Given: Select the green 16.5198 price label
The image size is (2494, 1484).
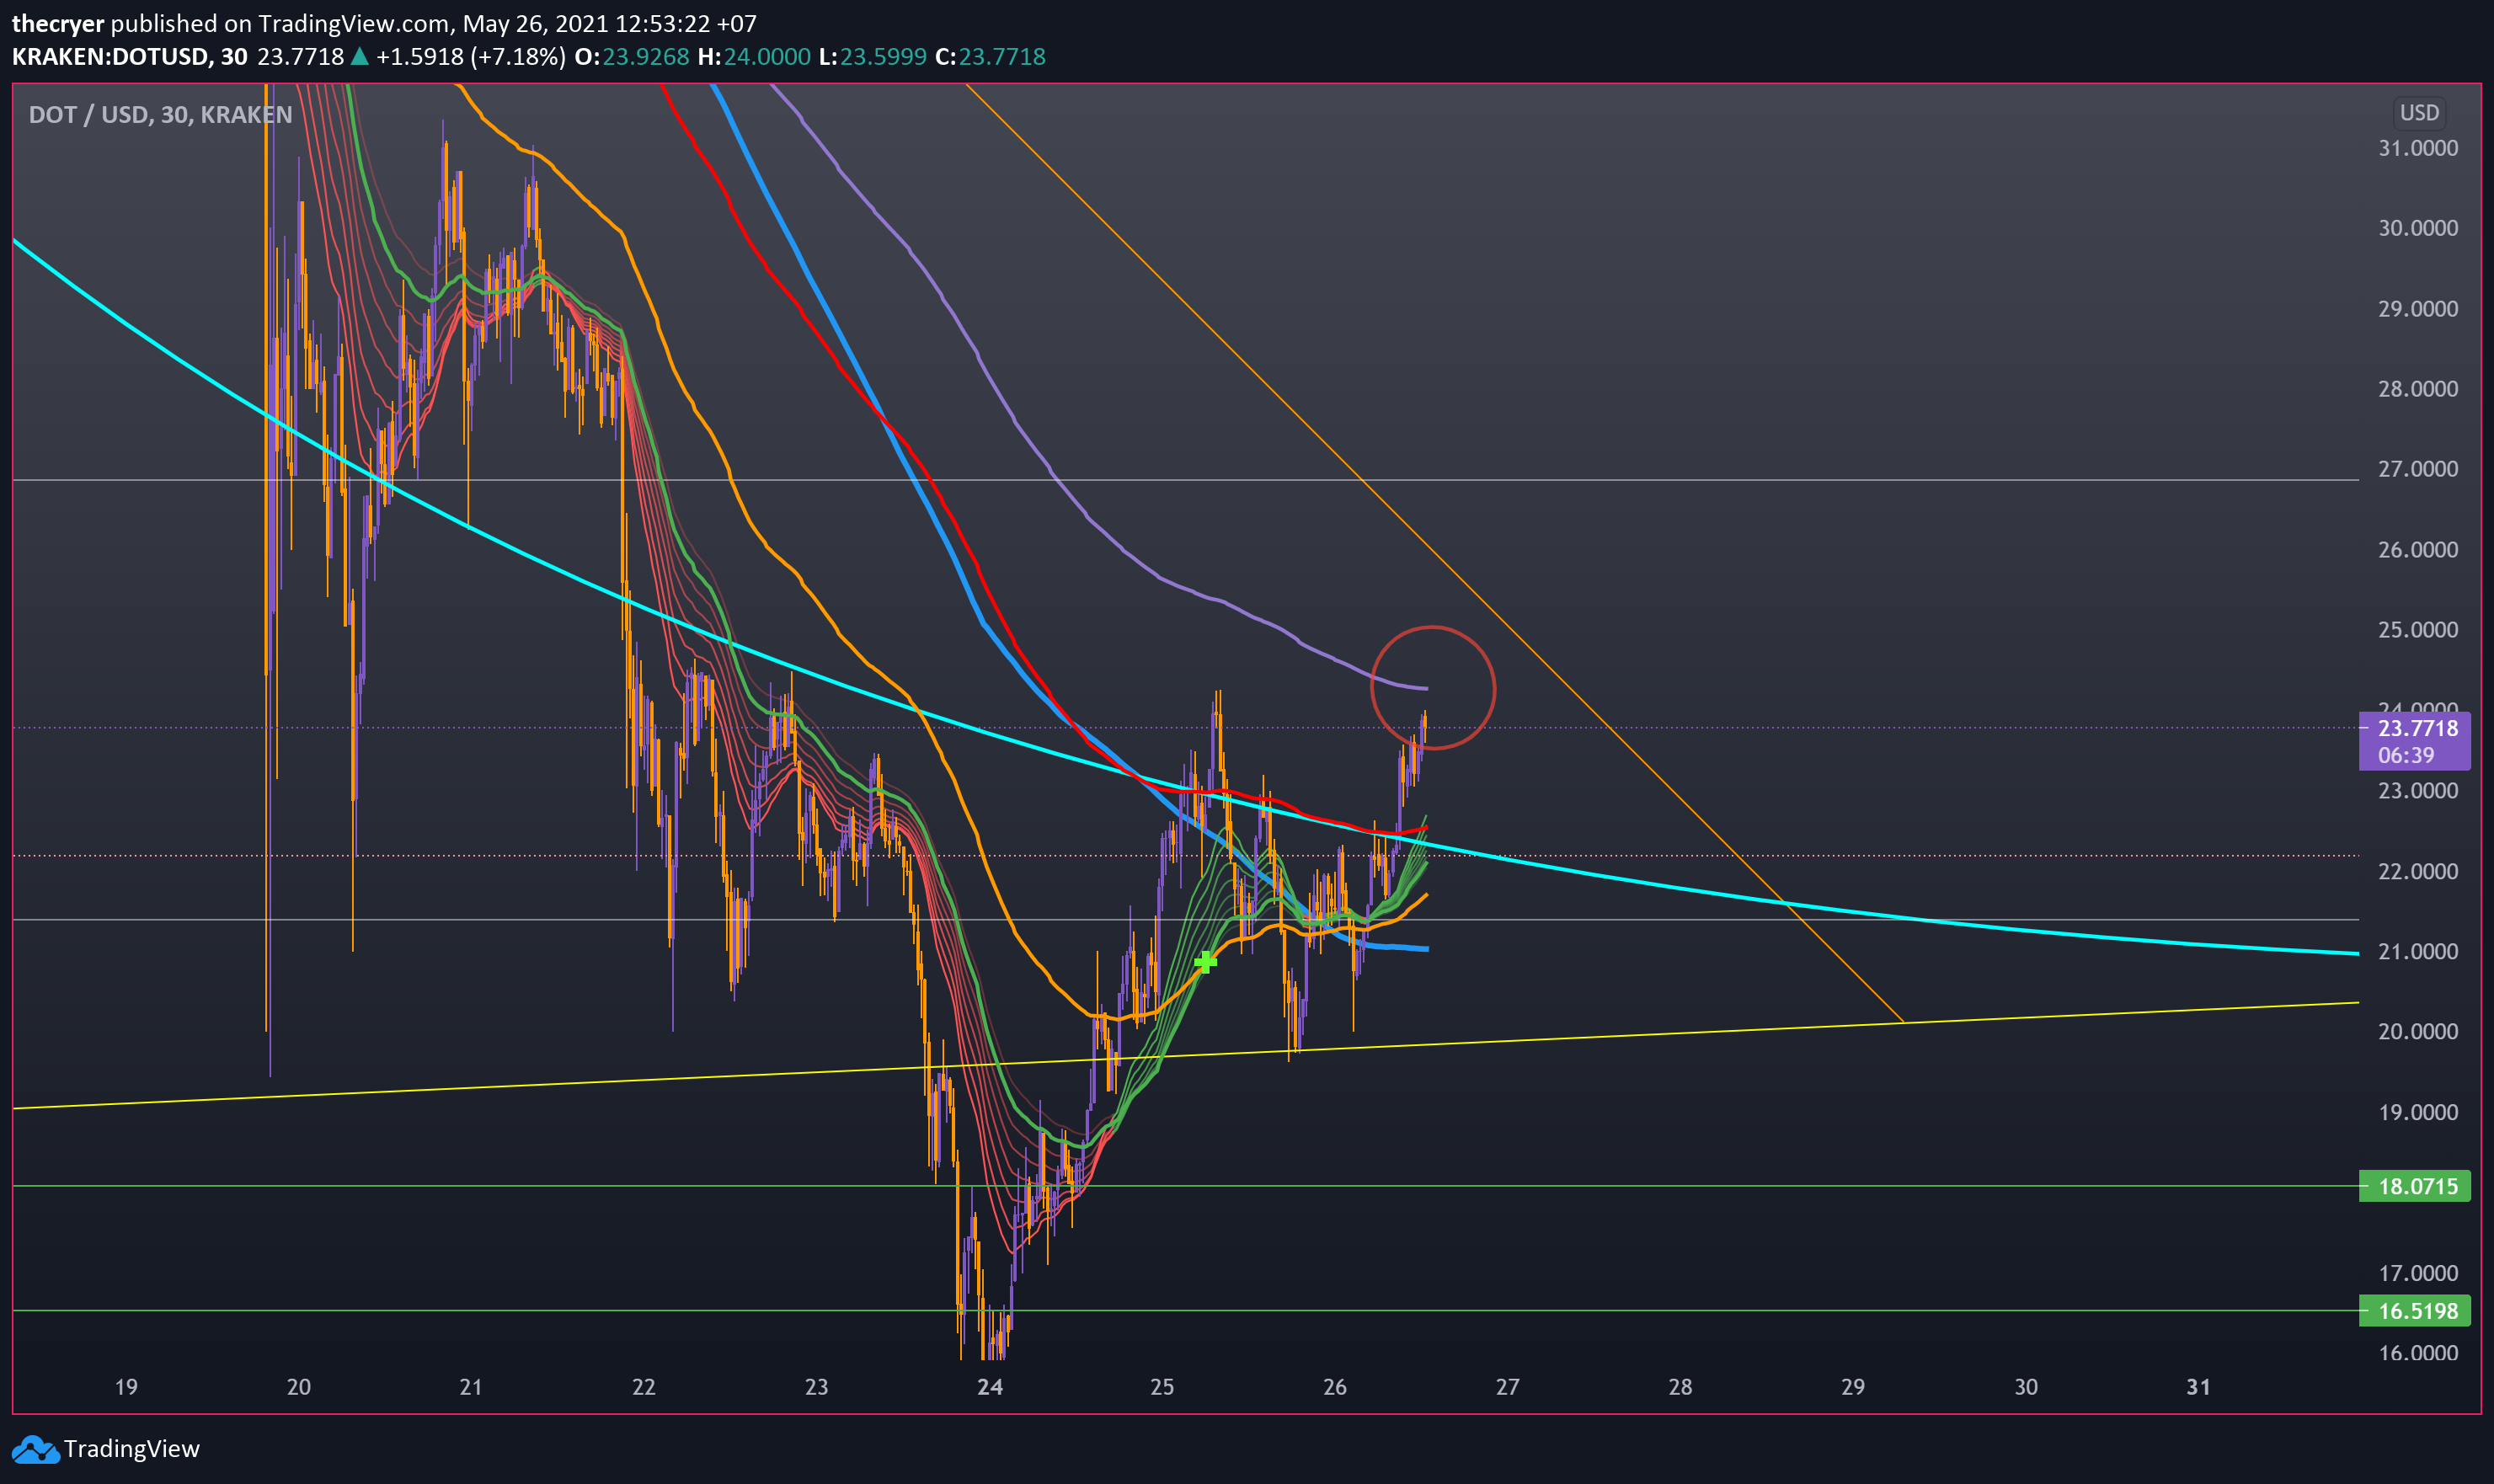Looking at the screenshot, I should tap(2414, 1311).
